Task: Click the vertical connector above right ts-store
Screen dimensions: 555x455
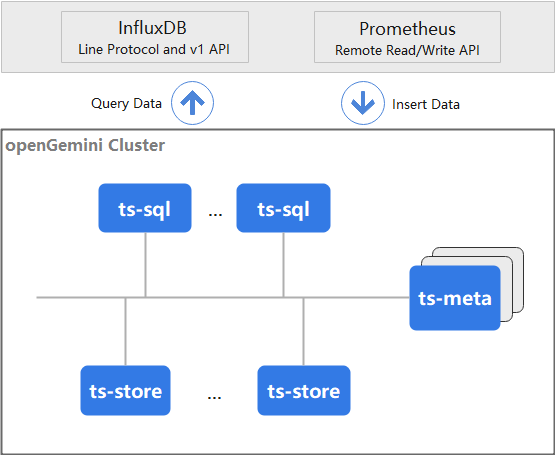Action: 303,332
